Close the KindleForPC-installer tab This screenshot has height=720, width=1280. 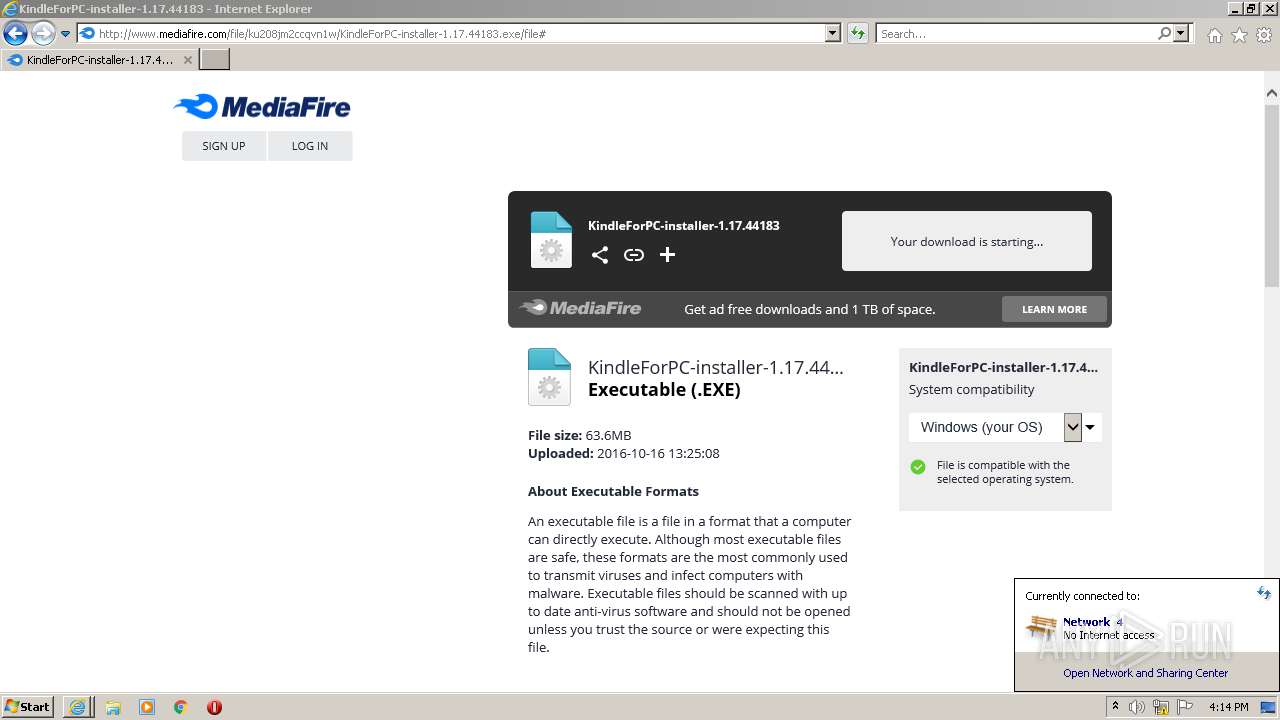[187, 60]
